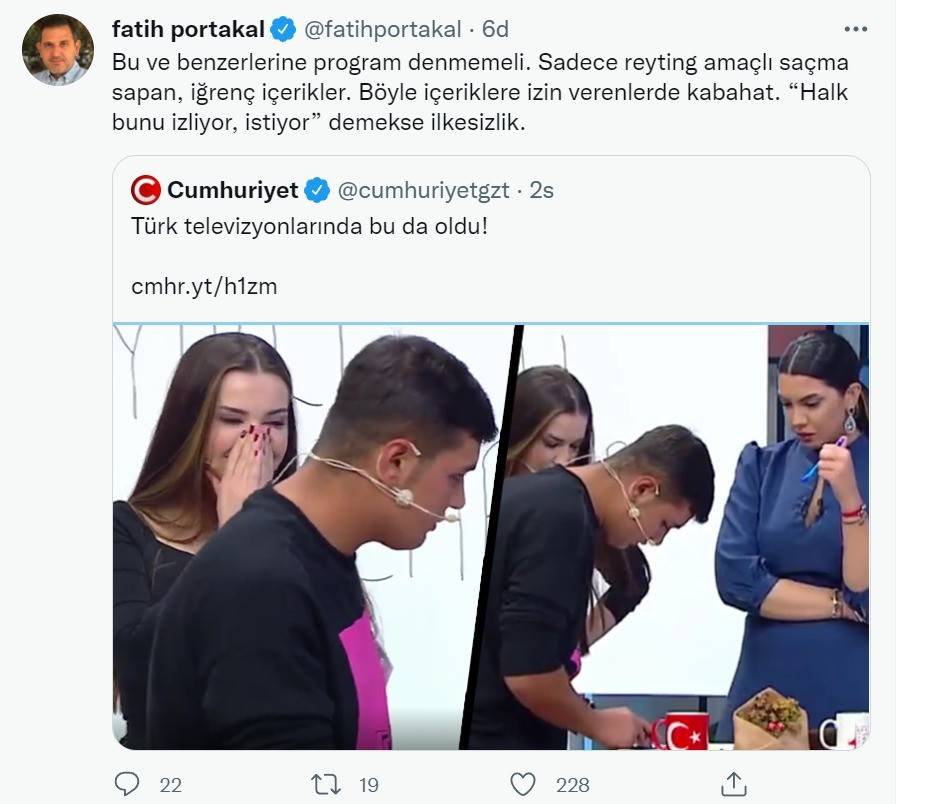Open the cmhr.yt/h1zm link
Image resolution: width=929 pixels, height=804 pixels.
(204, 286)
